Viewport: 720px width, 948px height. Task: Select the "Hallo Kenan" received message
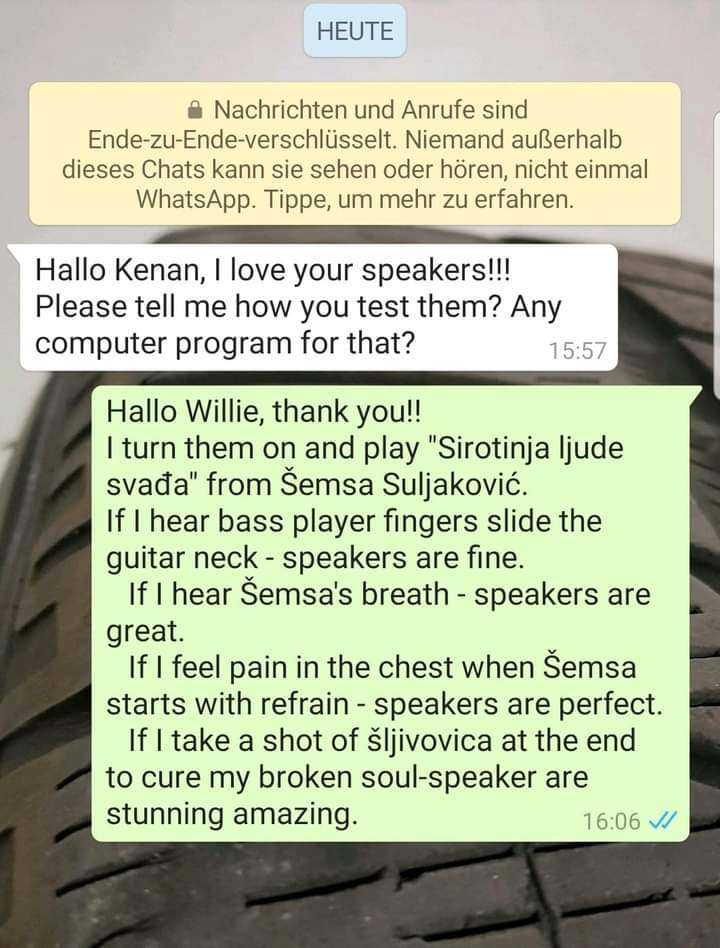coord(319,307)
